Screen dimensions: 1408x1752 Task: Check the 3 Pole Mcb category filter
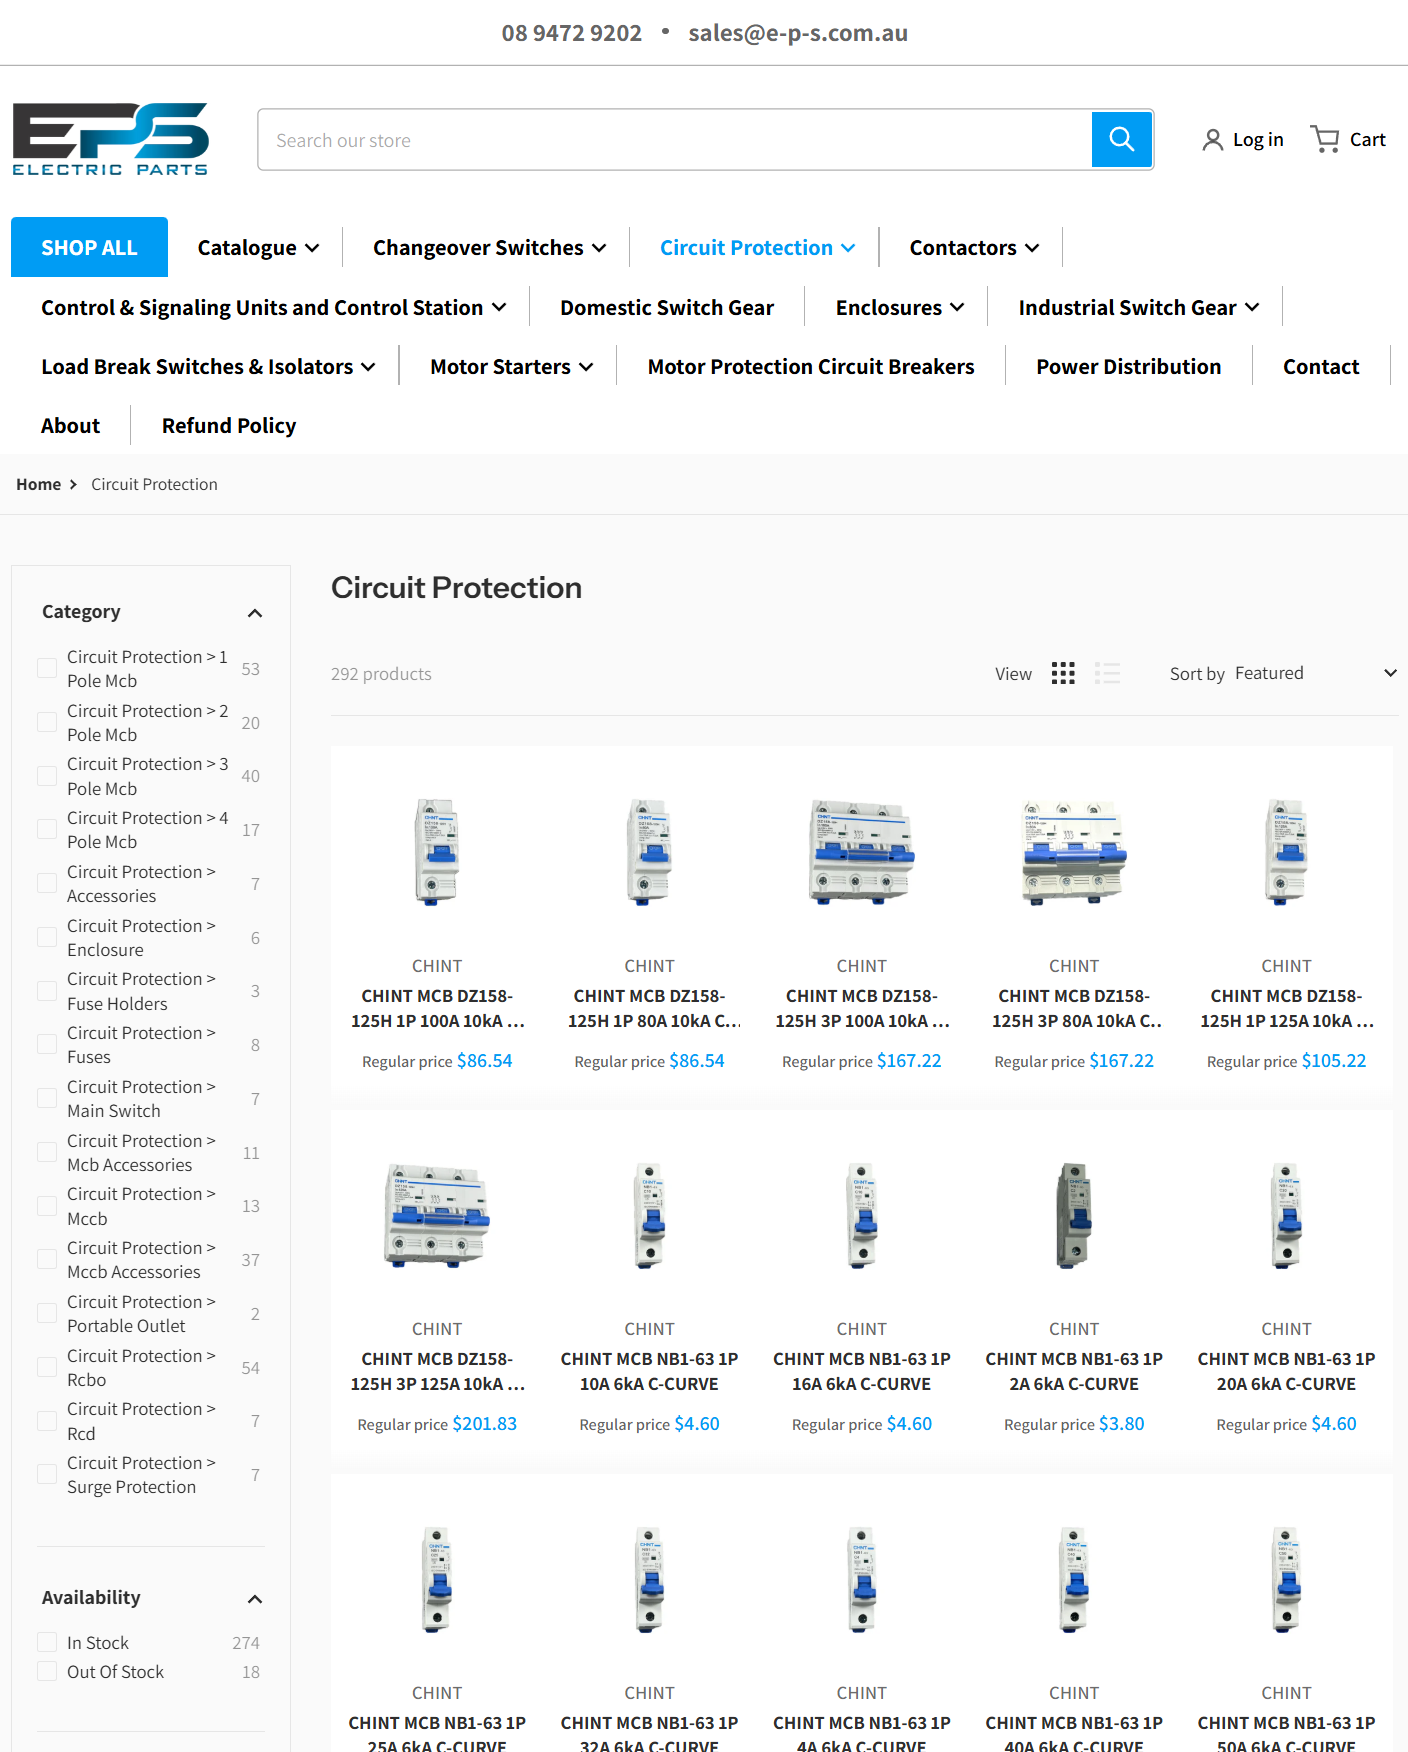47,776
